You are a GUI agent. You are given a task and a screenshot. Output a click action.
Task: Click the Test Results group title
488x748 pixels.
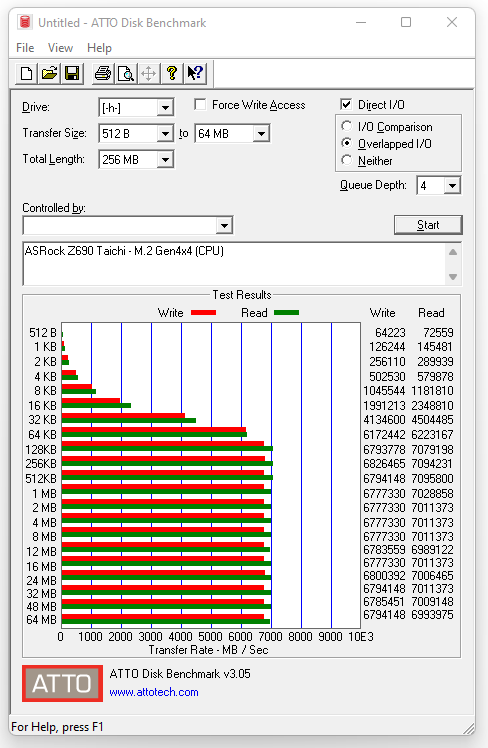click(242, 295)
